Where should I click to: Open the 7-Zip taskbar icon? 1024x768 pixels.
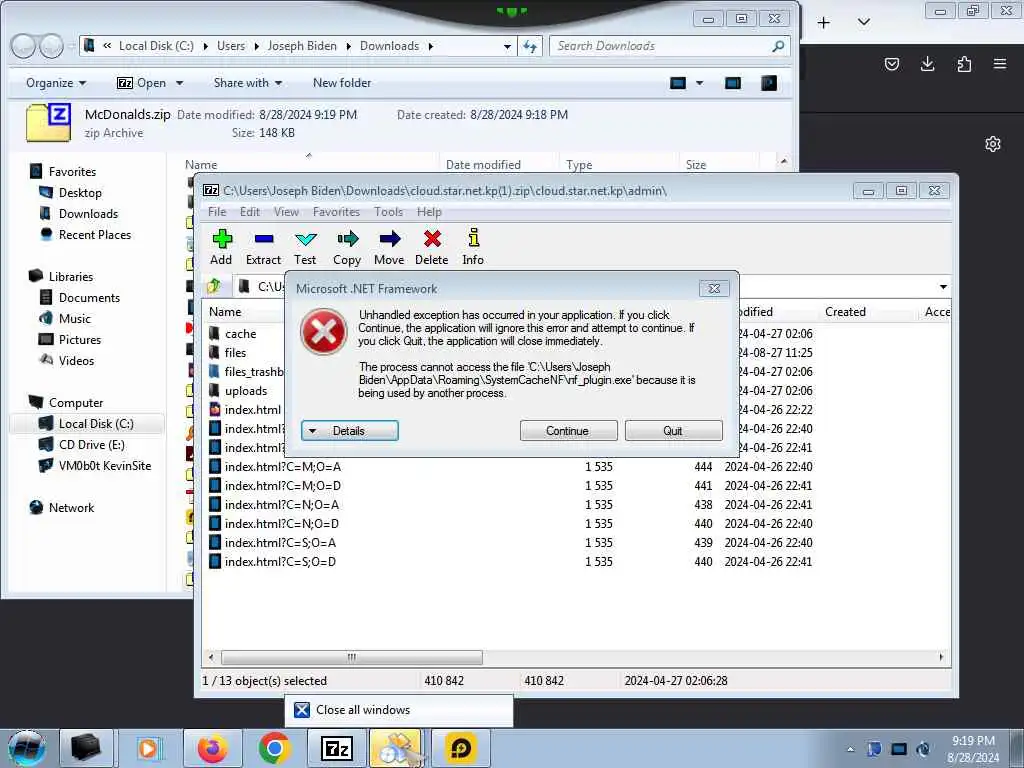(x=337, y=748)
